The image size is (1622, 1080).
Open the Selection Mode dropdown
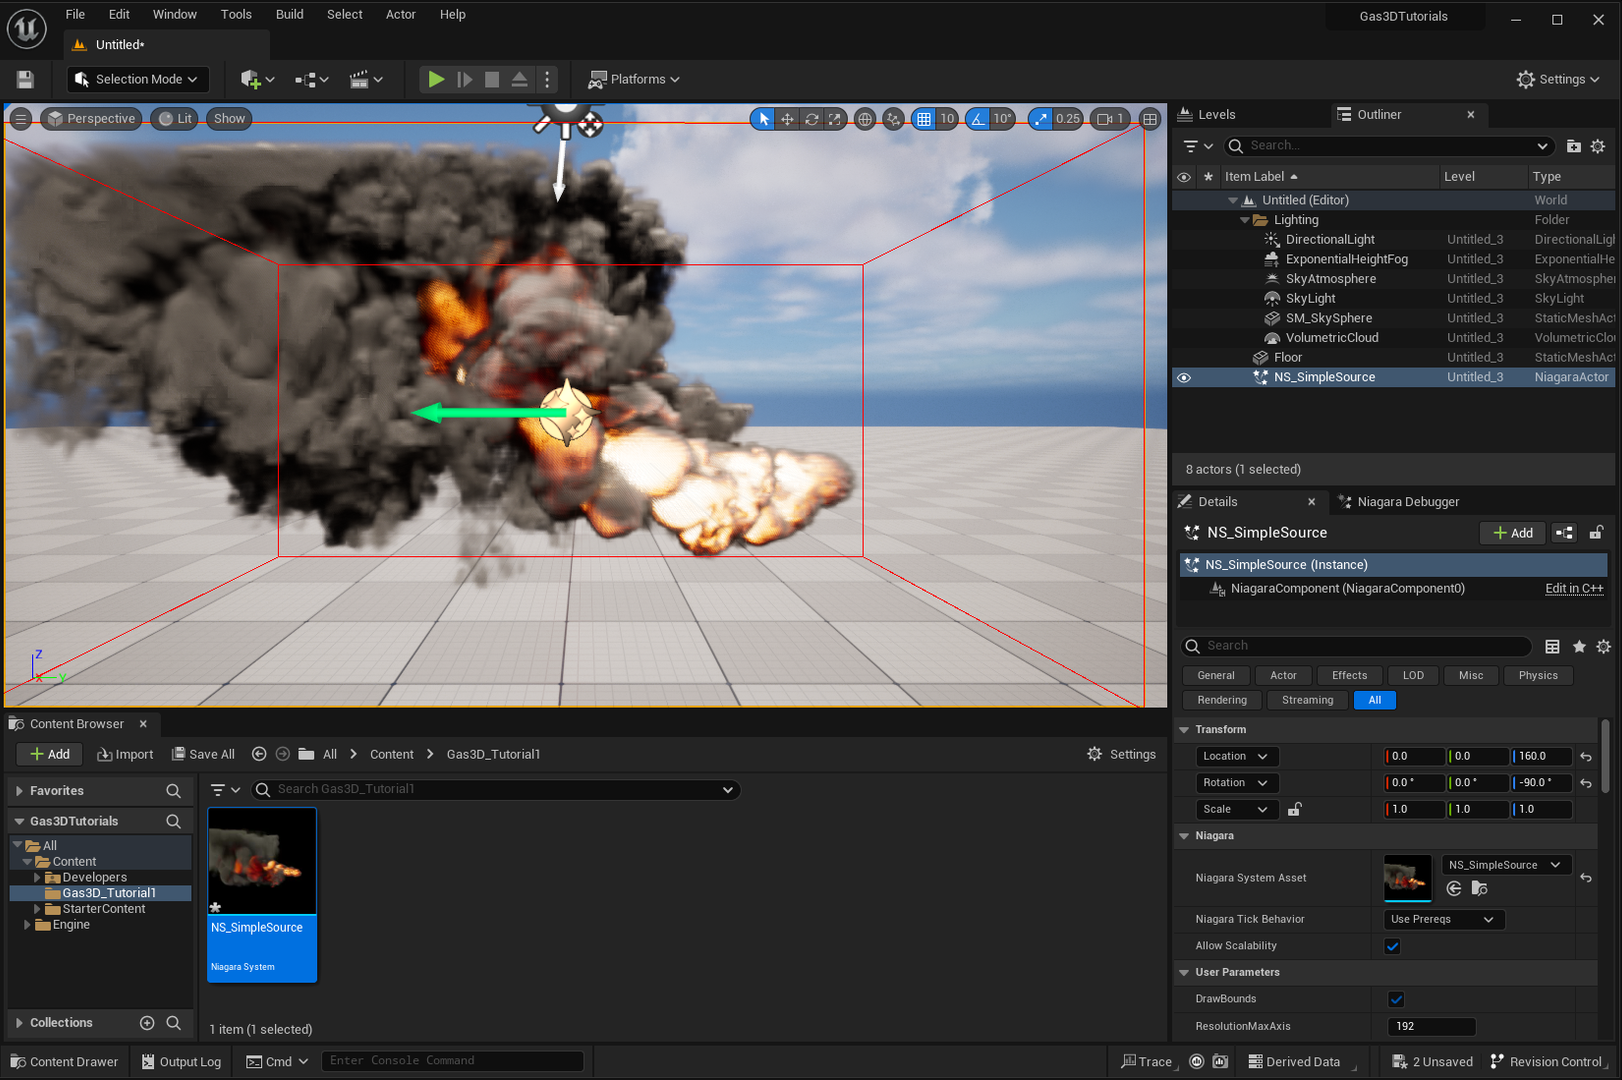[137, 79]
